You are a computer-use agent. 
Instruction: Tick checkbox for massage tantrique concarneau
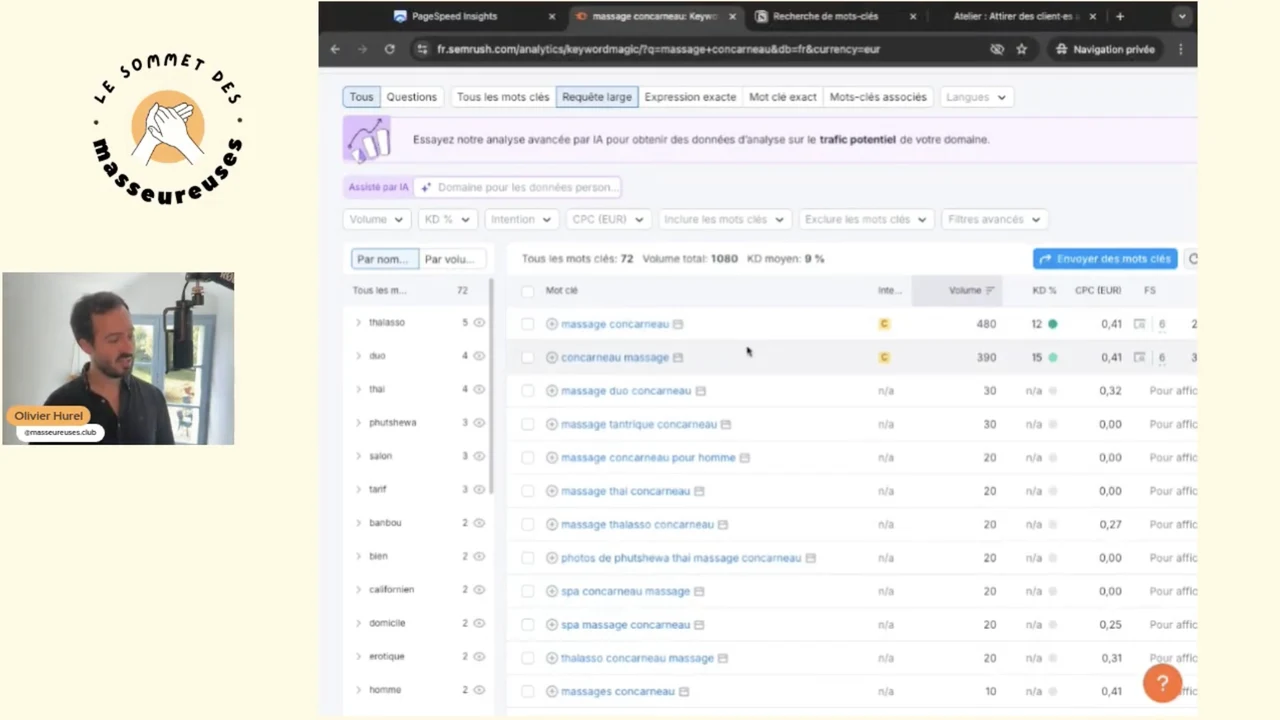pyautogui.click(x=527, y=424)
